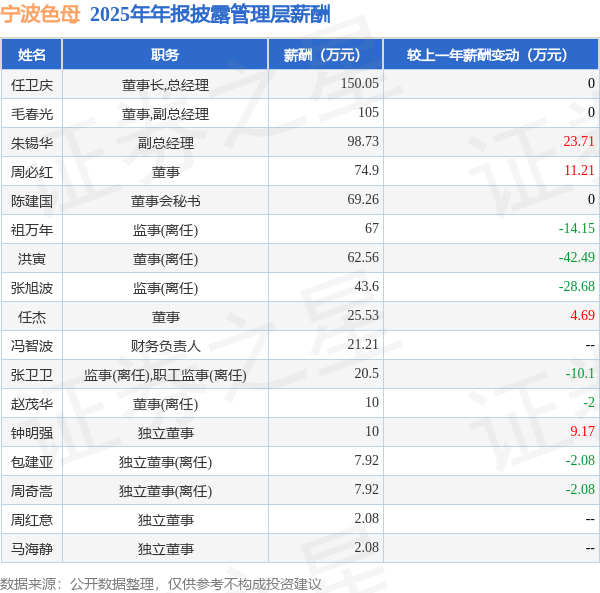
Task: Click the heading 2025年年报披露管理层薪酬
Action: (x=210, y=15)
